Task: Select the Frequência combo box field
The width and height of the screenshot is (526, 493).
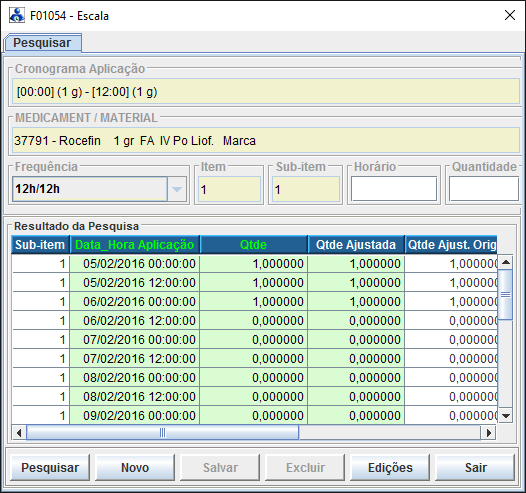Action: (x=99, y=189)
